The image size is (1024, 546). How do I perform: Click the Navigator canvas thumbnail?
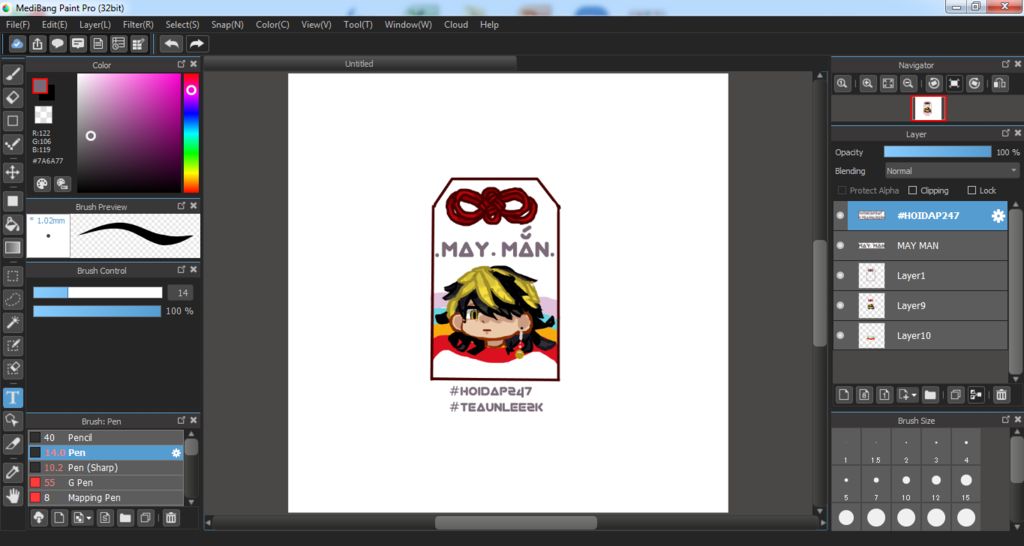[928, 109]
